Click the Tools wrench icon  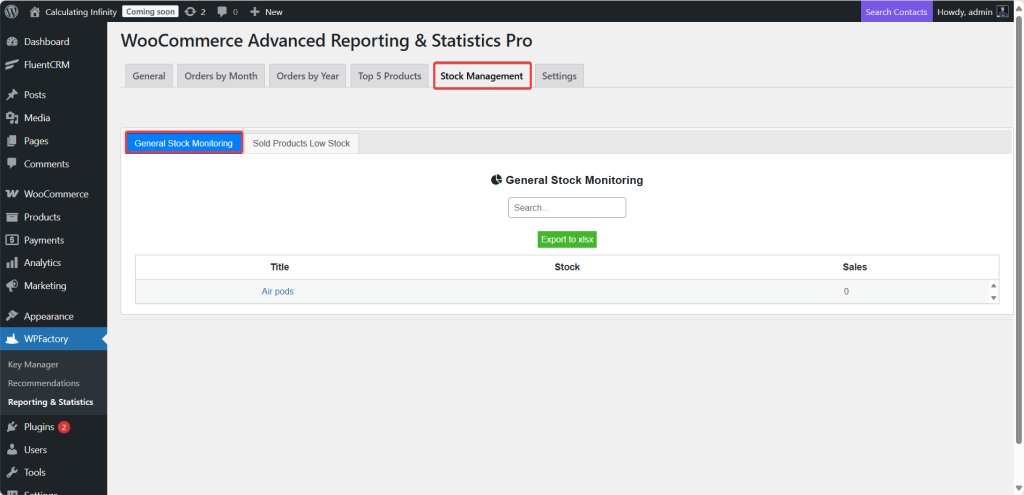point(12,472)
